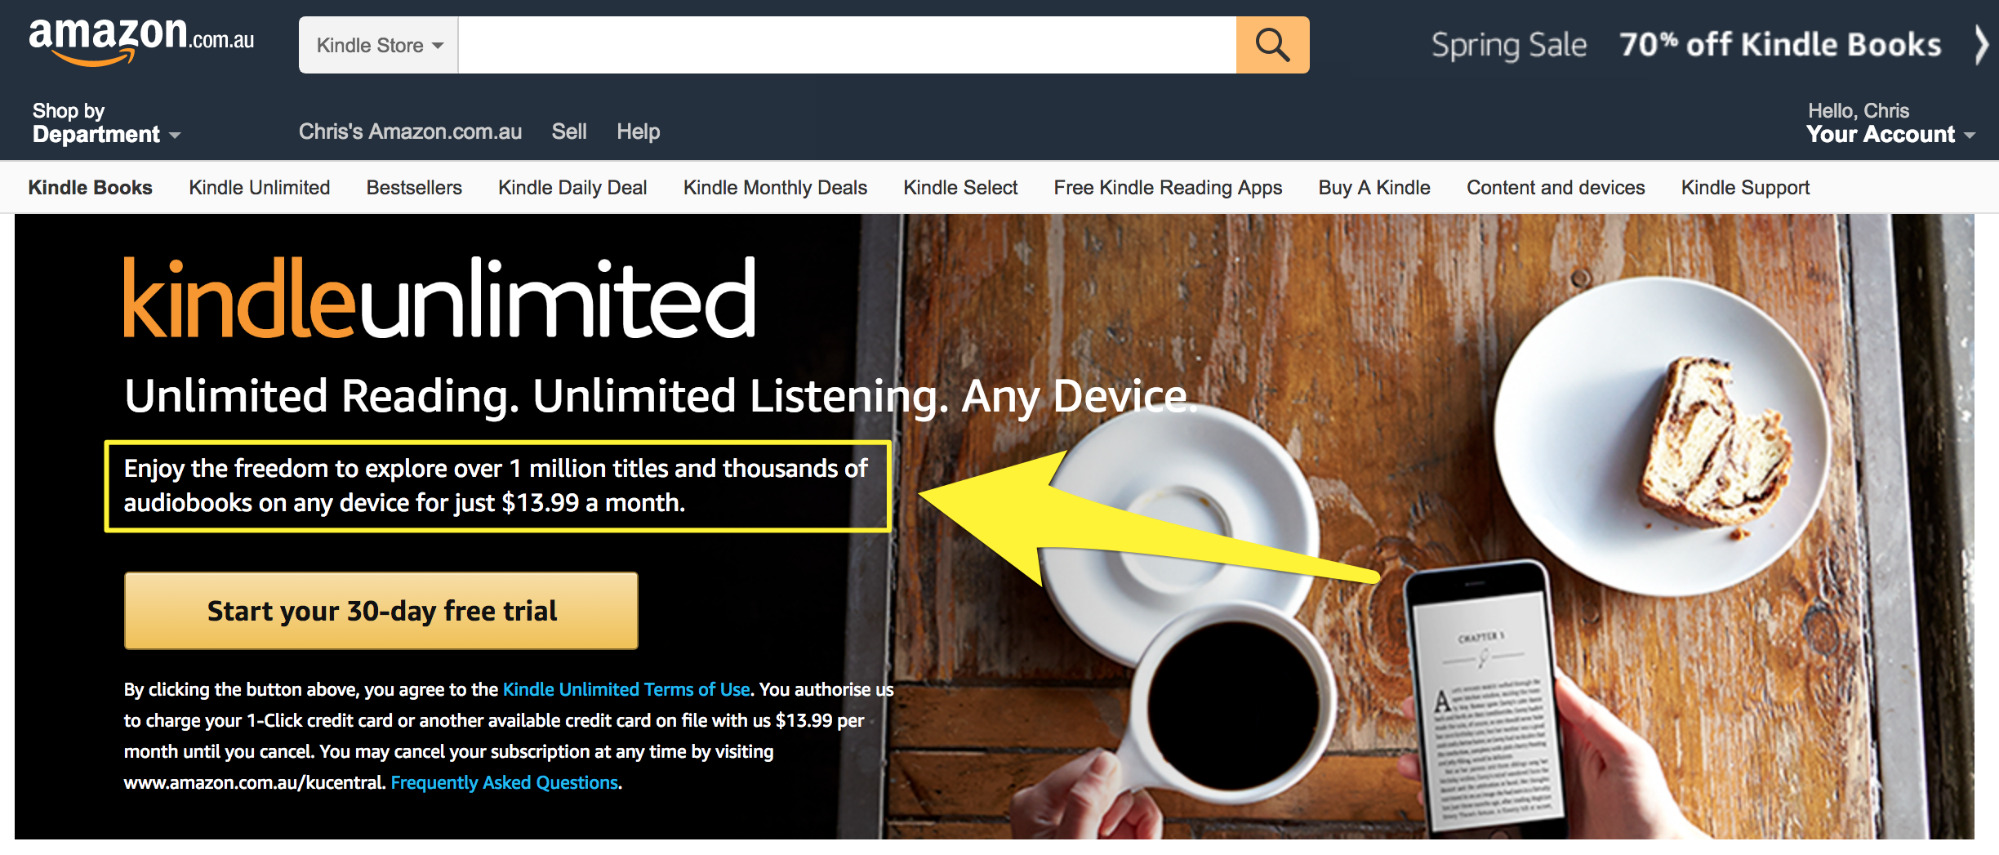Image resolution: width=1999 pixels, height=855 pixels.
Task: Open Content and devices page
Action: [x=1555, y=187]
